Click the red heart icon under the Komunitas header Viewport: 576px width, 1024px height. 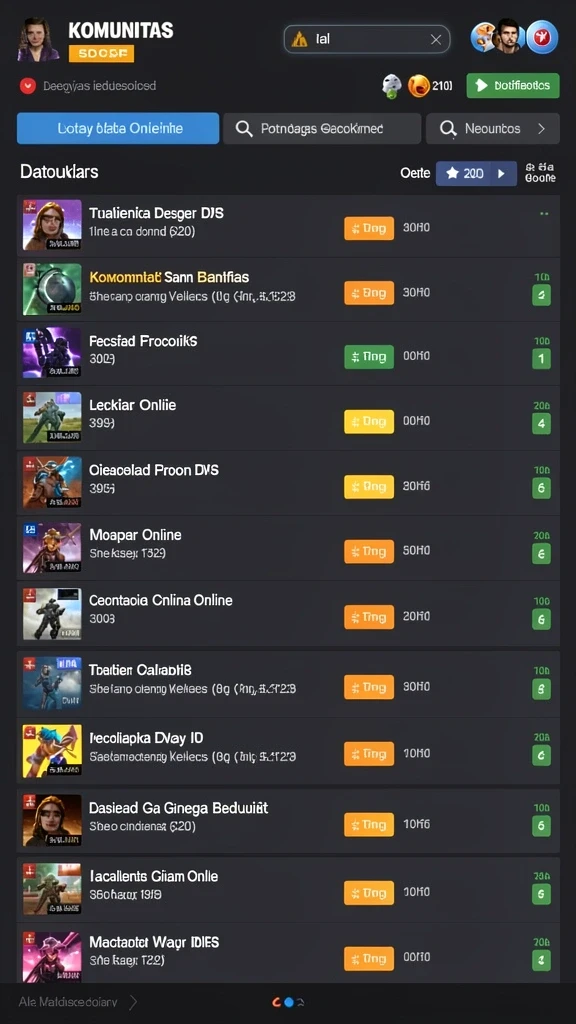pos(27,86)
